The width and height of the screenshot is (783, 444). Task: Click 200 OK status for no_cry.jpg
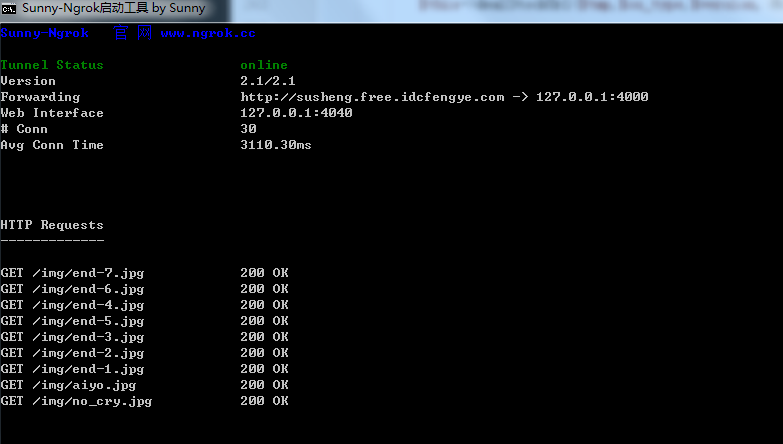coord(264,401)
